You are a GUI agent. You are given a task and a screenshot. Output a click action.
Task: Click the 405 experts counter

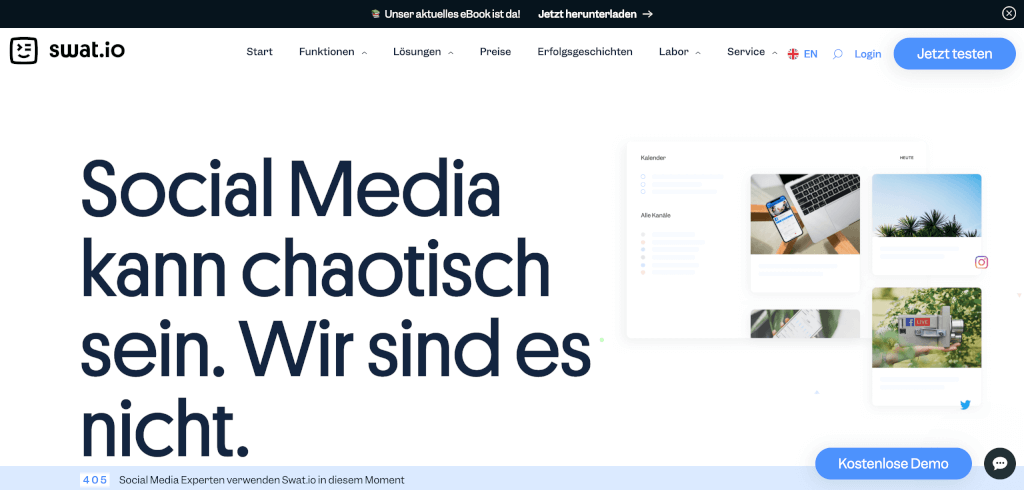click(x=95, y=480)
